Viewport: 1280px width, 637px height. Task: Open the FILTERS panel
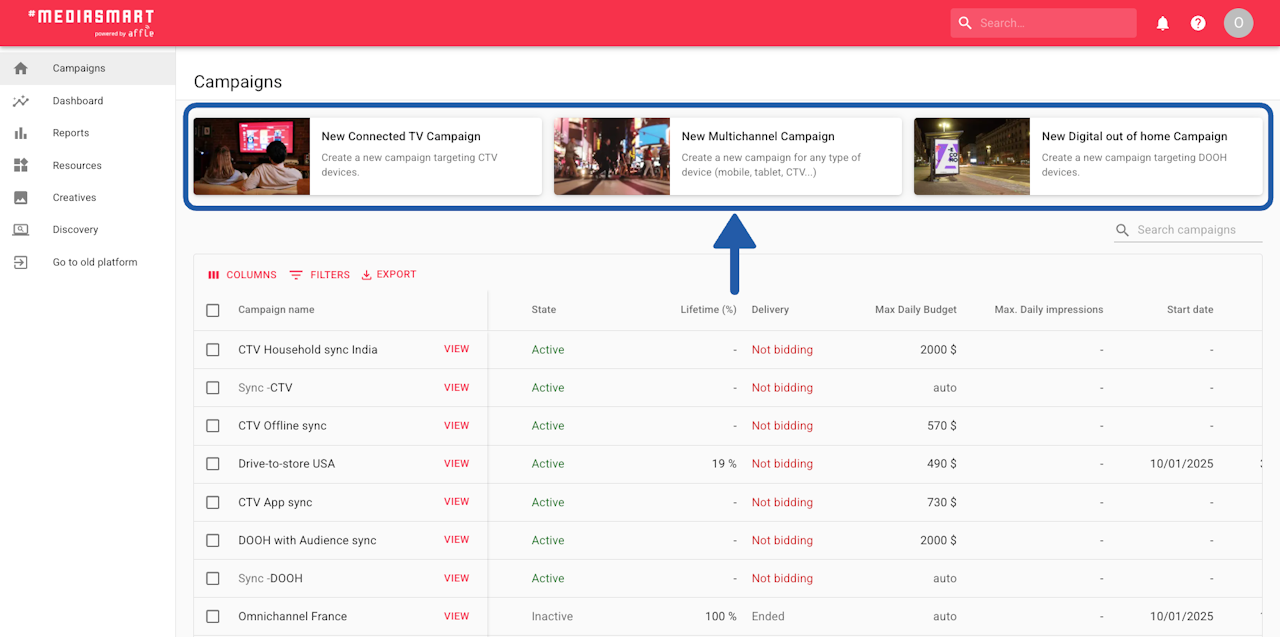(x=320, y=275)
